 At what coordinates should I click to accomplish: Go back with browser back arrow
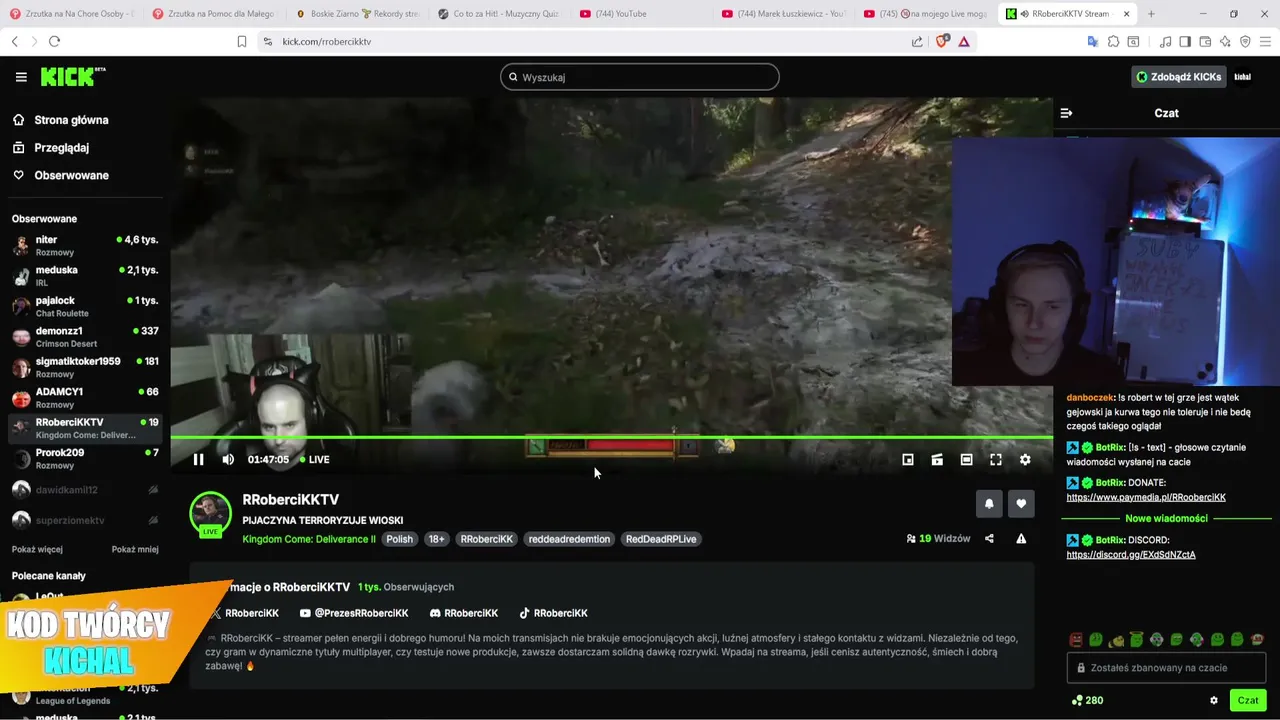tap(14, 41)
